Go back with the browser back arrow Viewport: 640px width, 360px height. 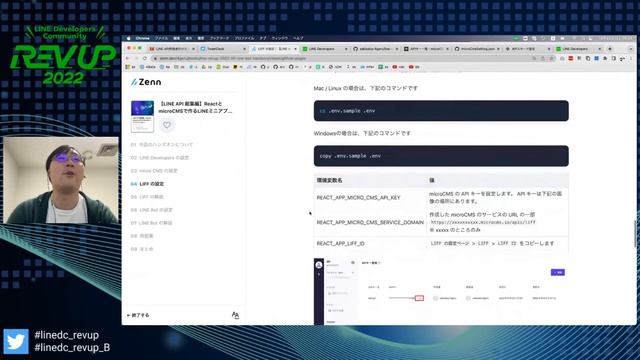point(128,59)
